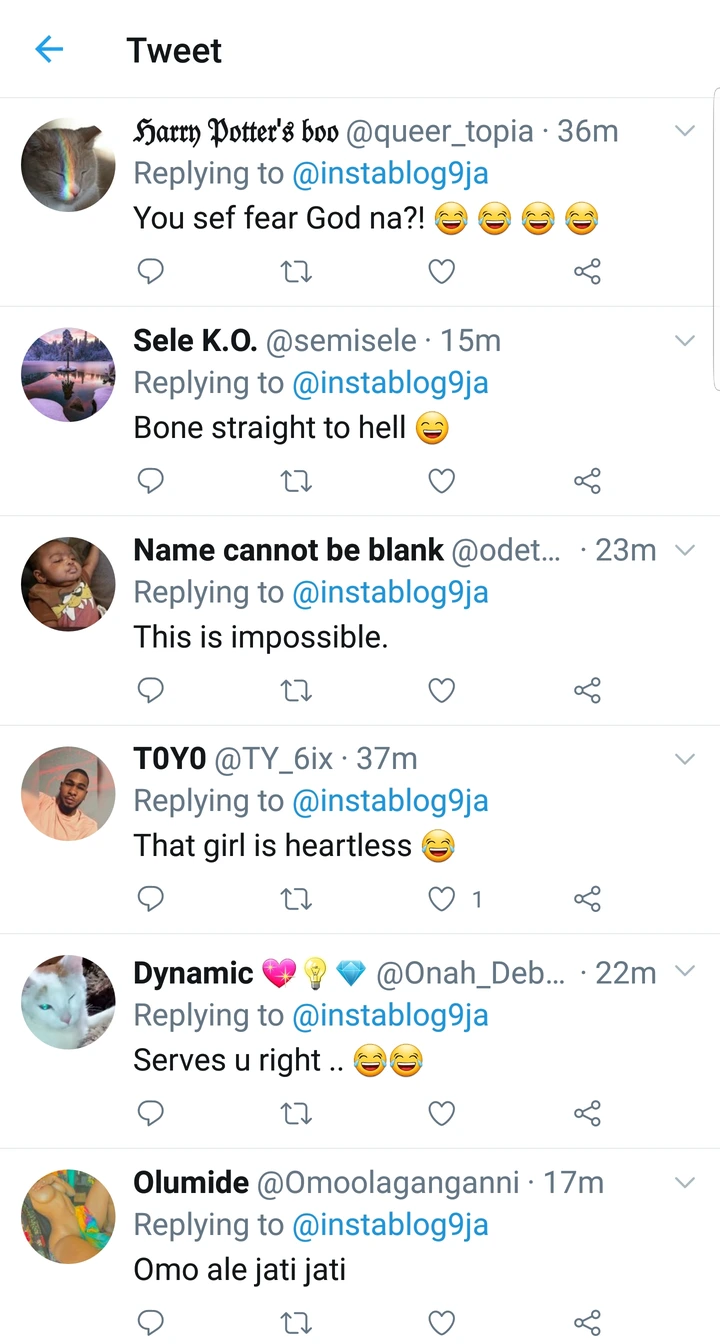Retweet T0Y0's 'That girl is heartless' tweet

pos(297,900)
